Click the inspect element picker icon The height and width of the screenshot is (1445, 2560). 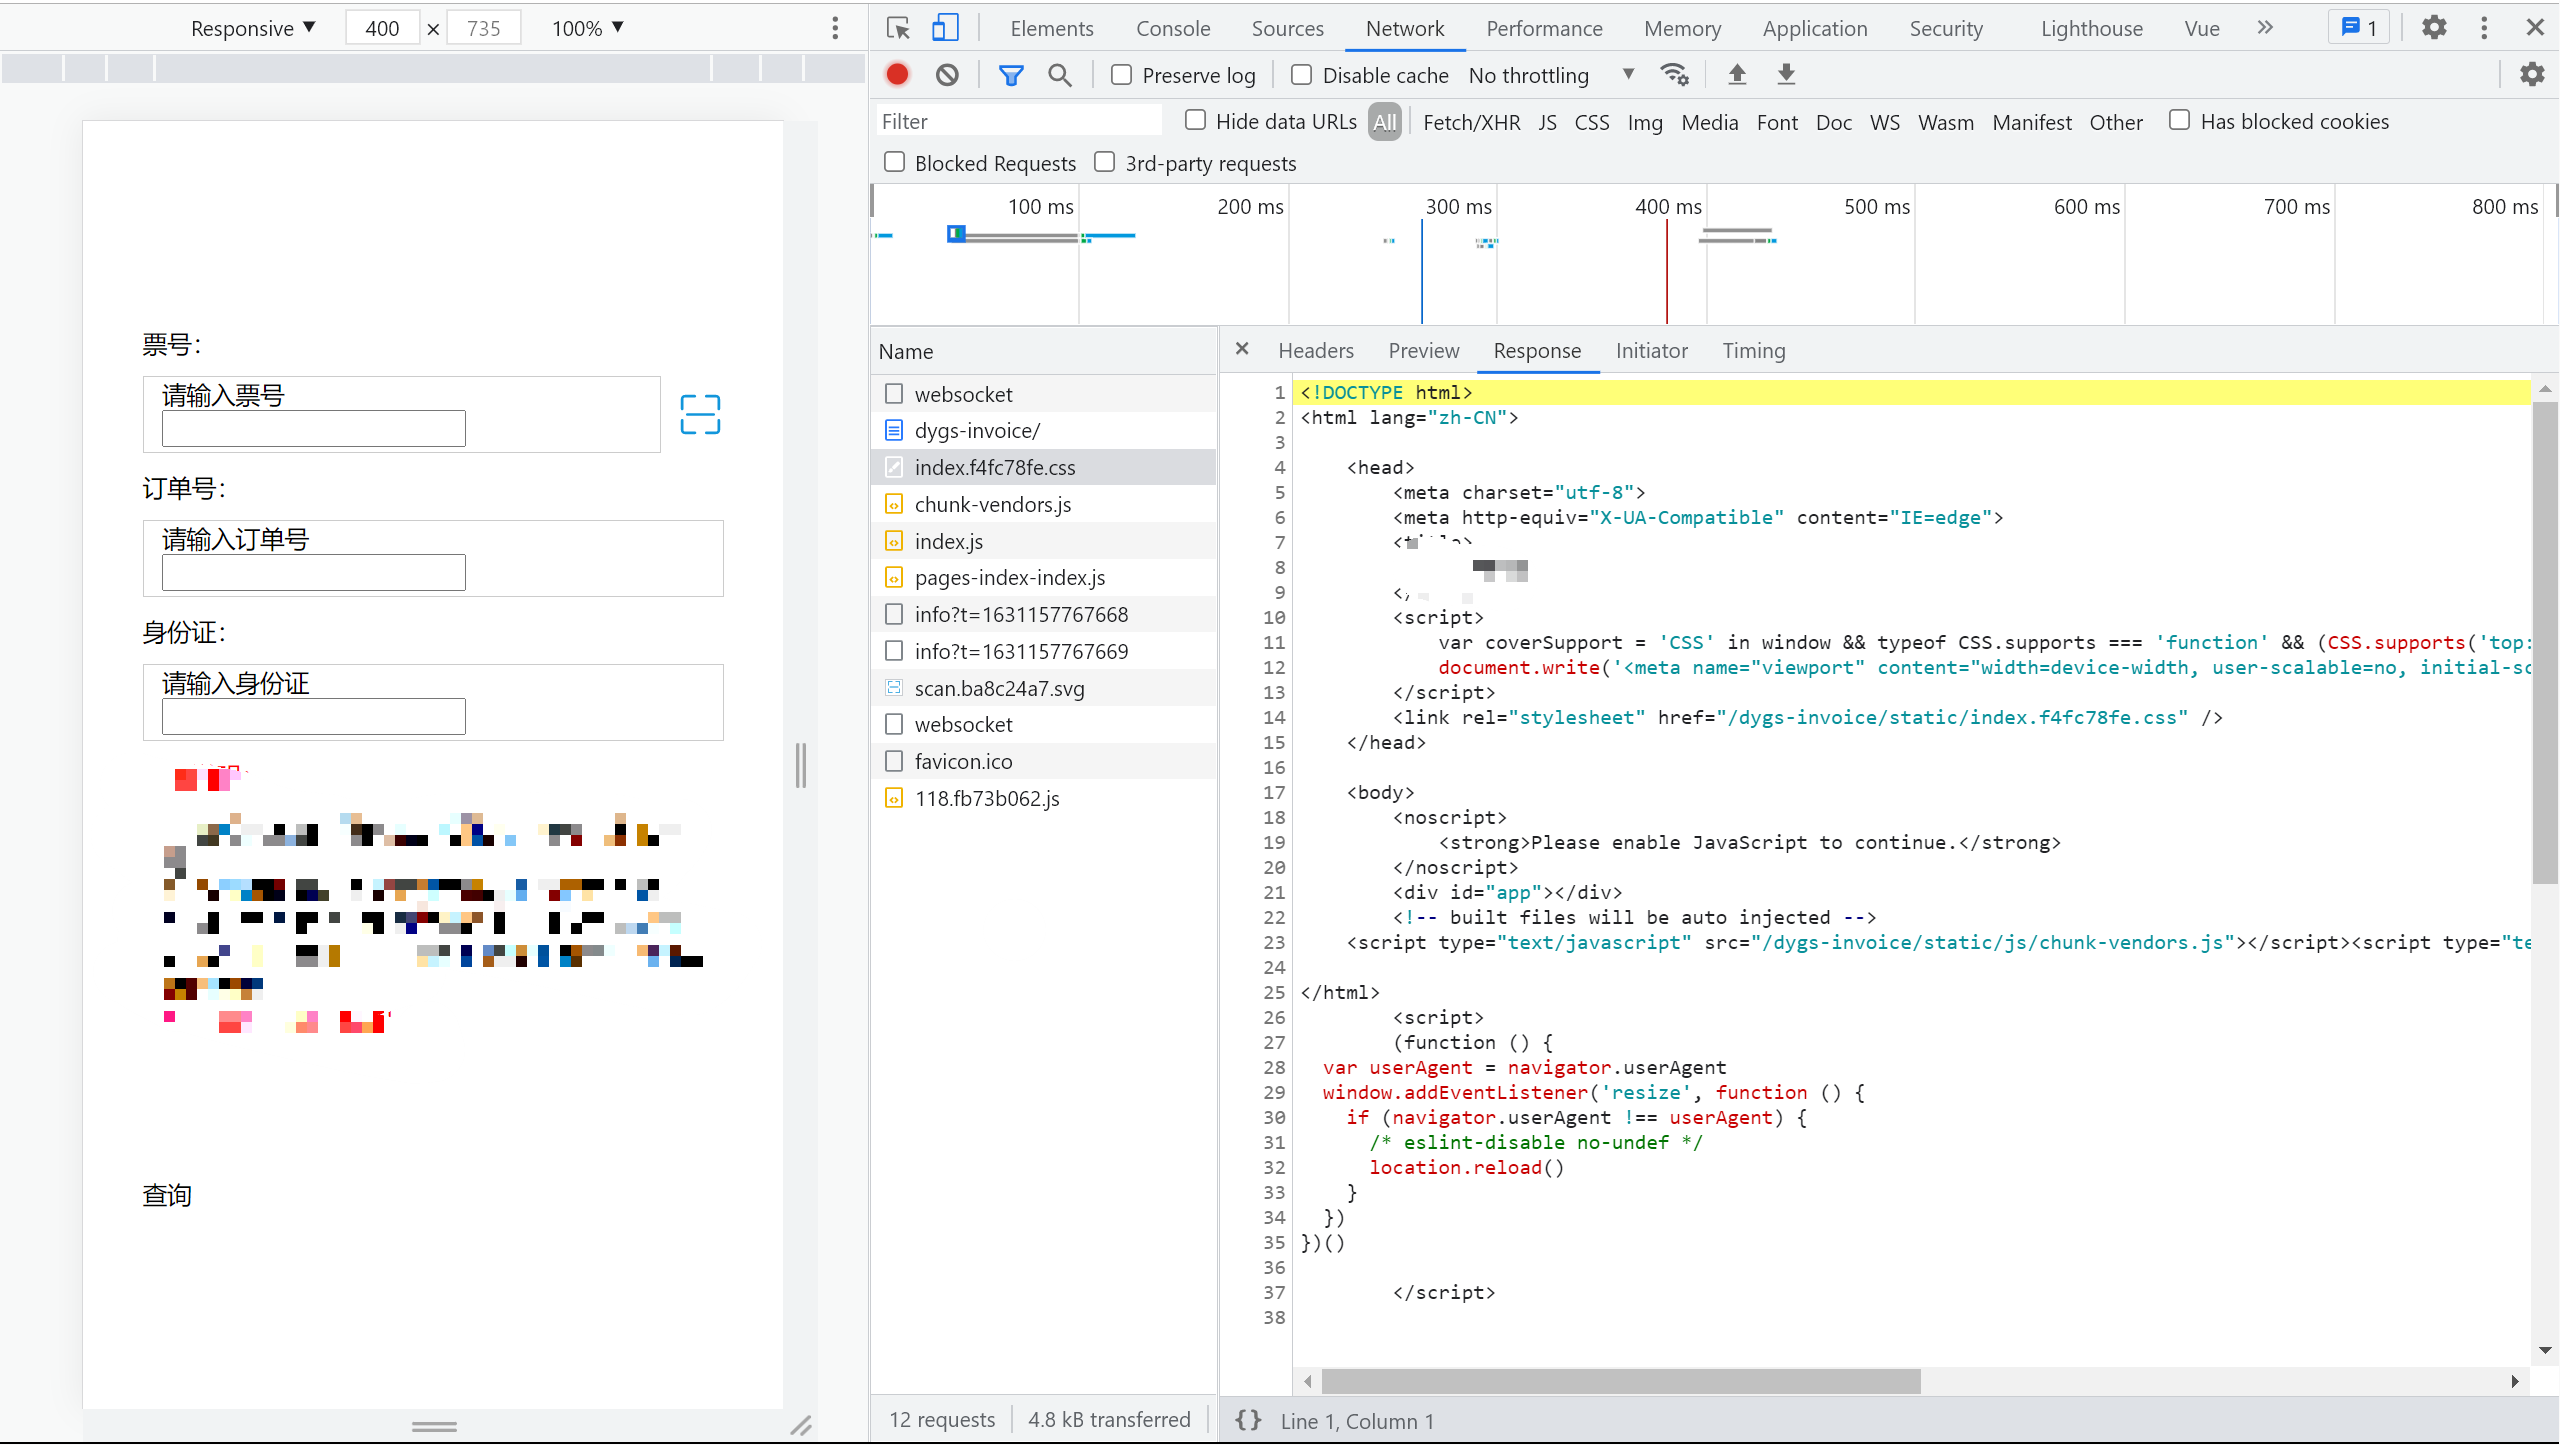[x=898, y=28]
